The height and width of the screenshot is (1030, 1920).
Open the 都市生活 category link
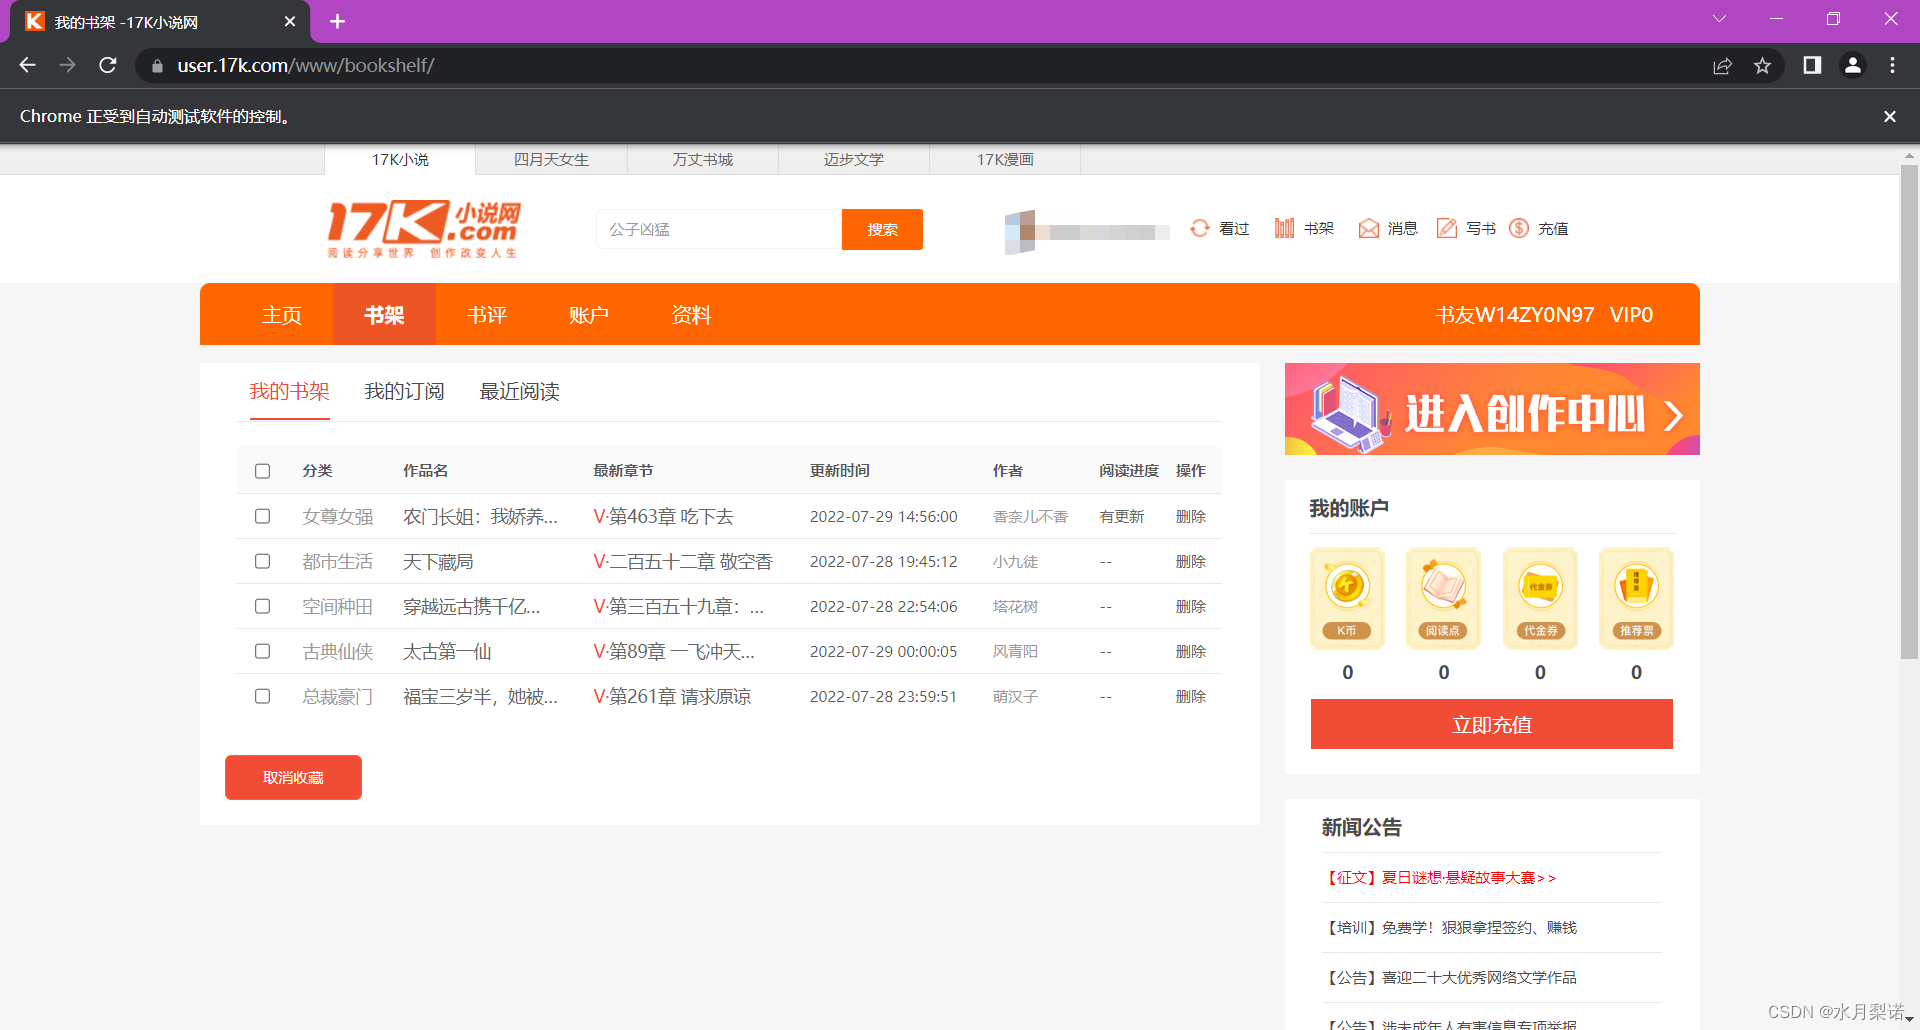coord(338,561)
